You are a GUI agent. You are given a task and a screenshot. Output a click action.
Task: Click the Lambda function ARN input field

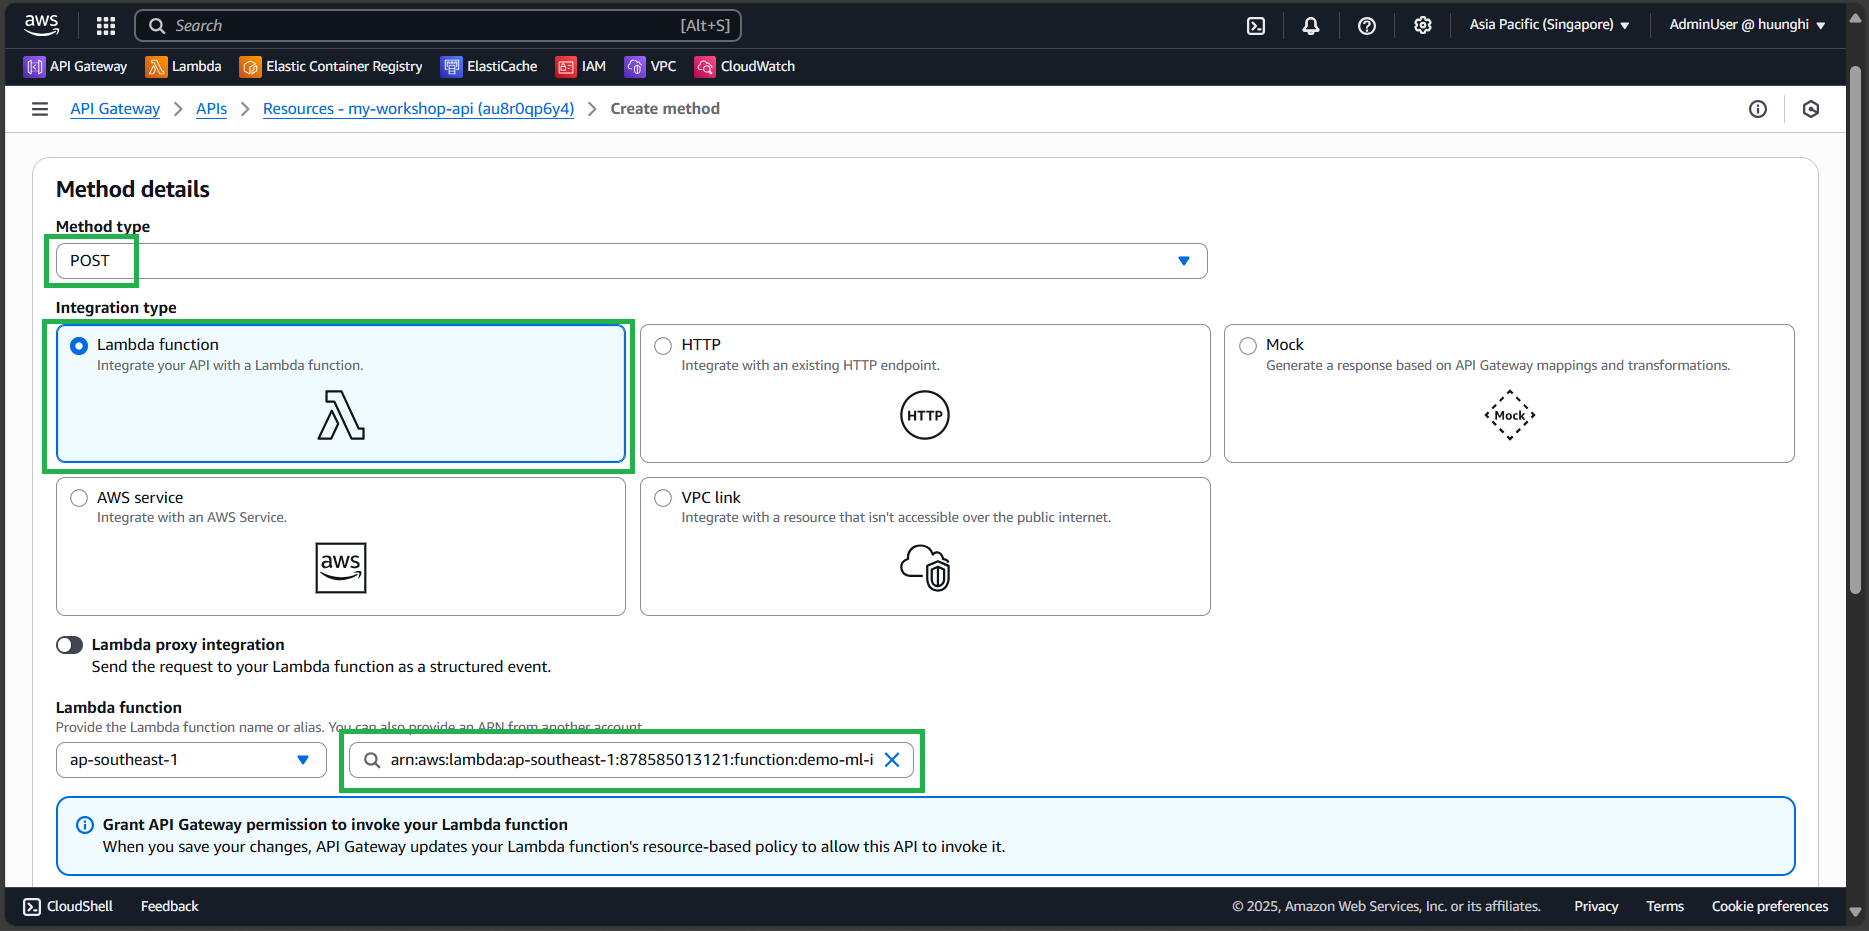tap(631, 760)
